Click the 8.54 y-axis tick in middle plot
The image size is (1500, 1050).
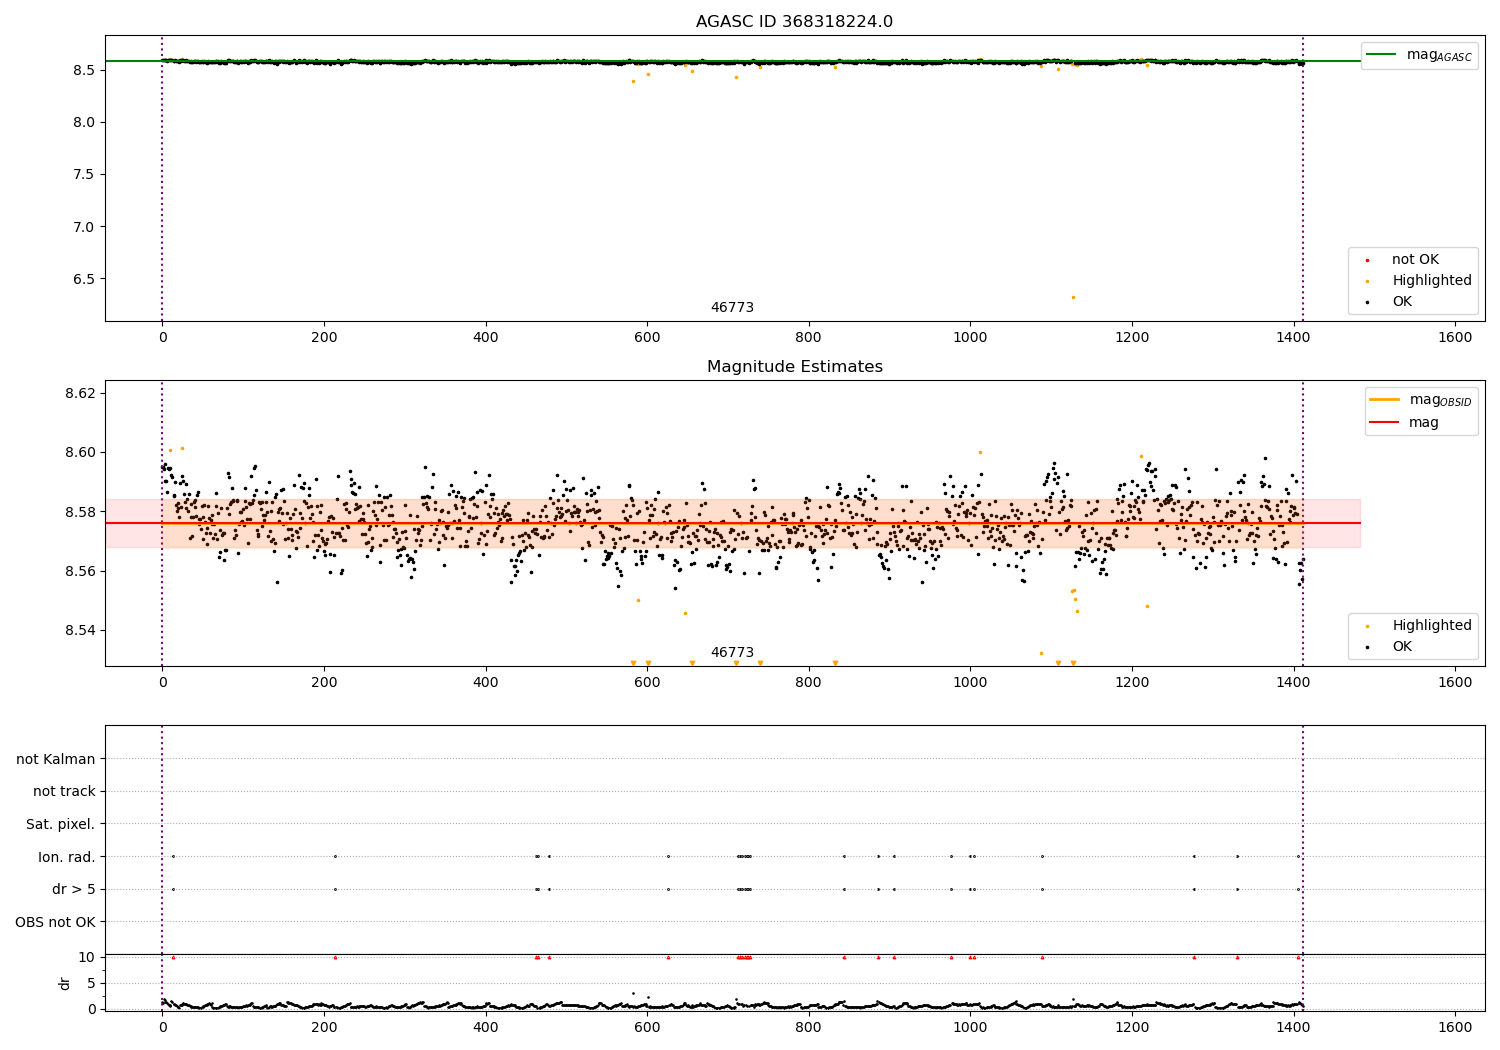click(x=79, y=631)
